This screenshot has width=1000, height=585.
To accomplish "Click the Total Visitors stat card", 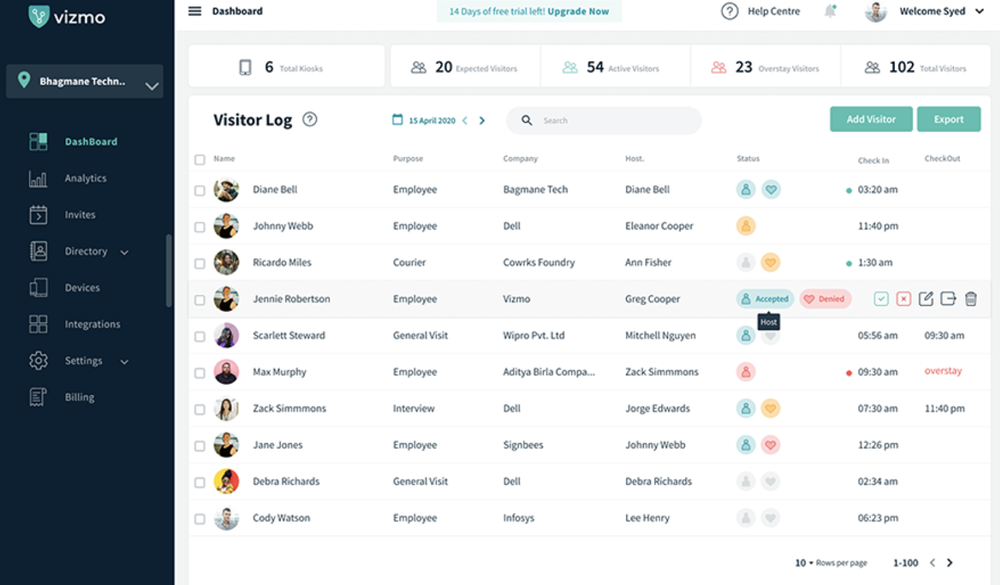I will [916, 66].
